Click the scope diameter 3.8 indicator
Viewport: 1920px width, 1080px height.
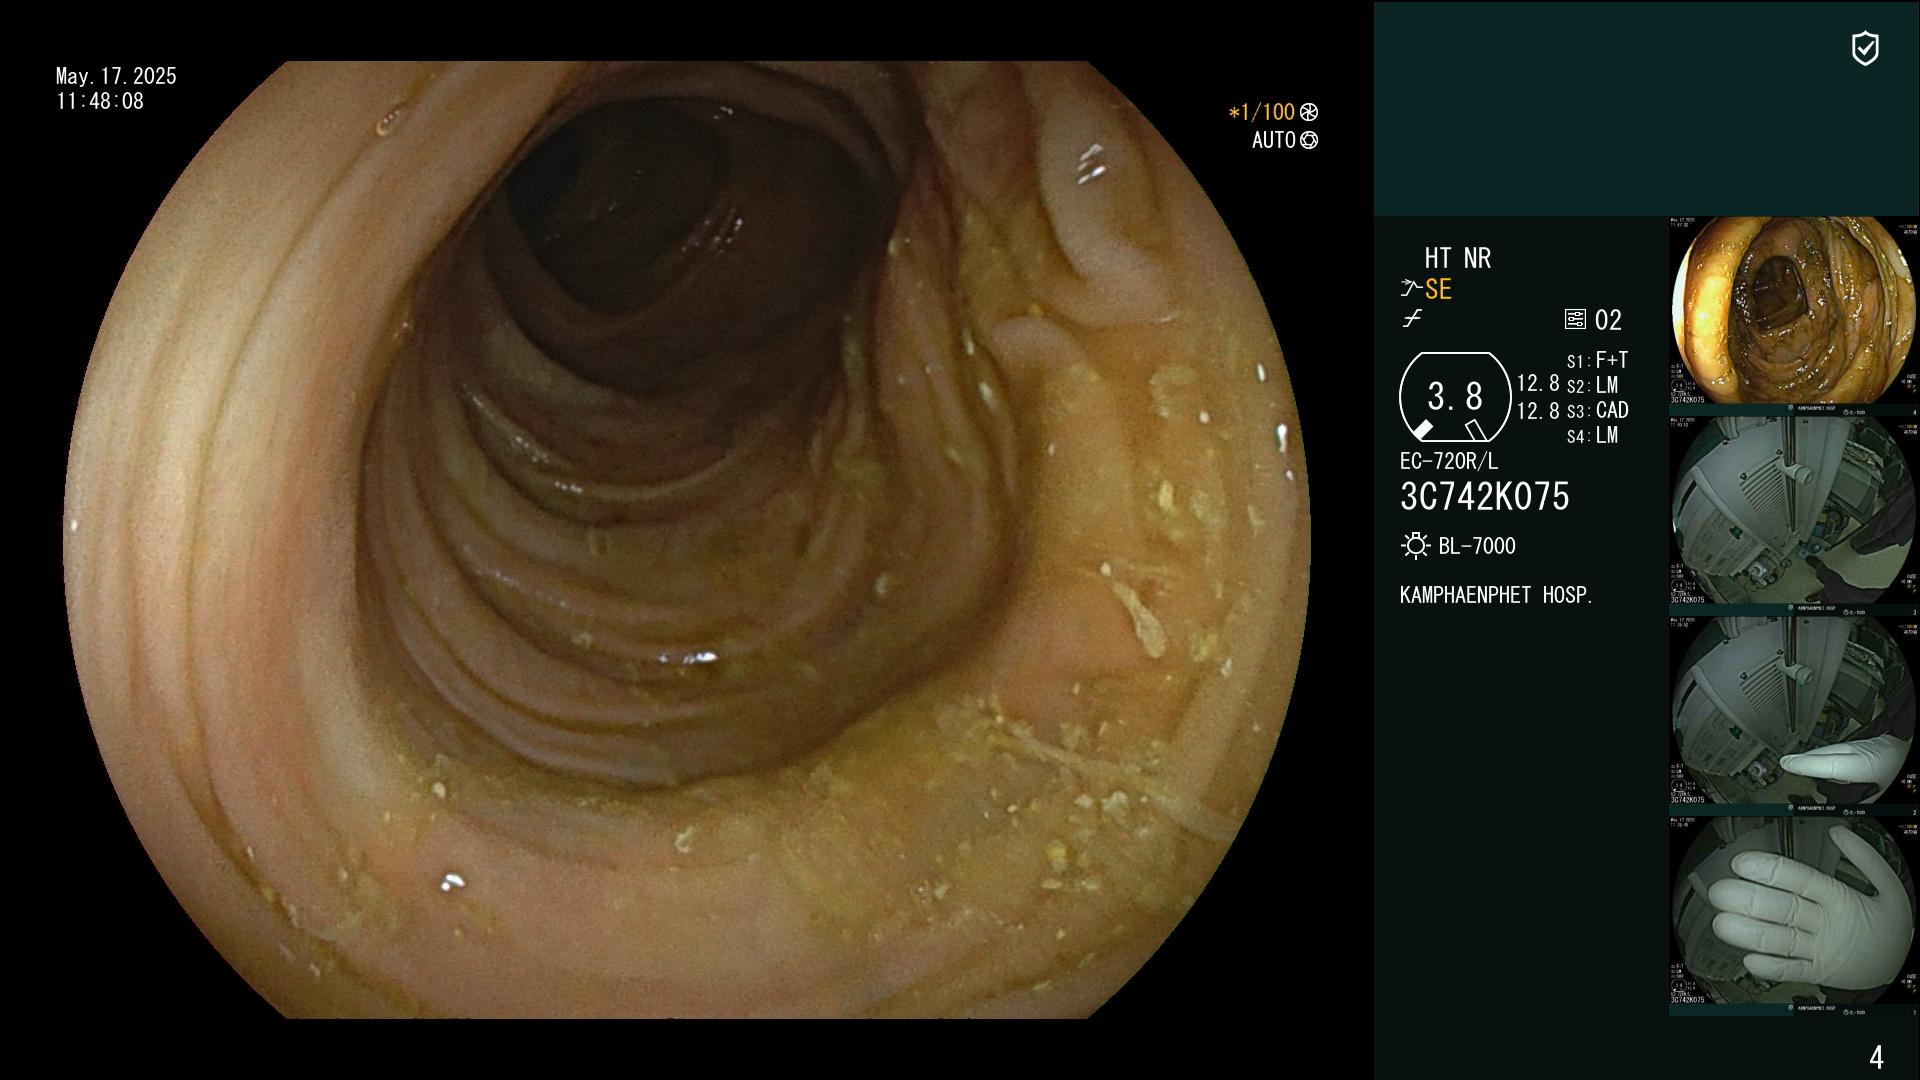pos(1455,397)
